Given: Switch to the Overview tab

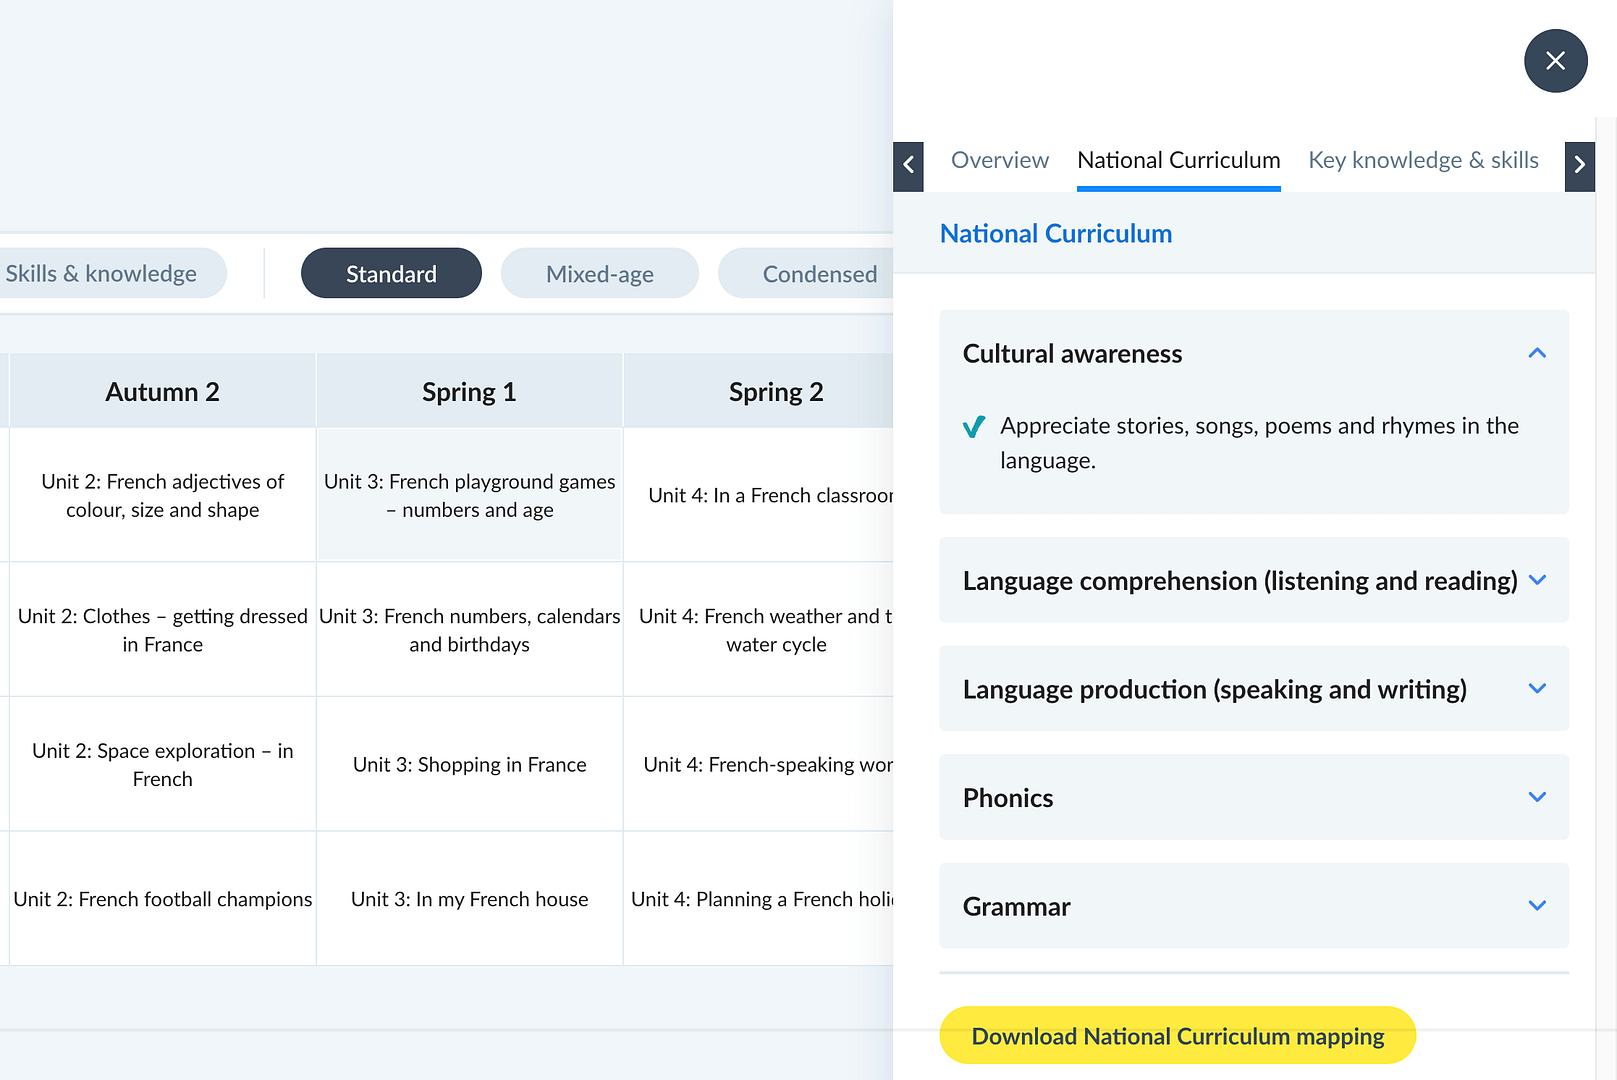Looking at the screenshot, I should (x=999, y=160).
